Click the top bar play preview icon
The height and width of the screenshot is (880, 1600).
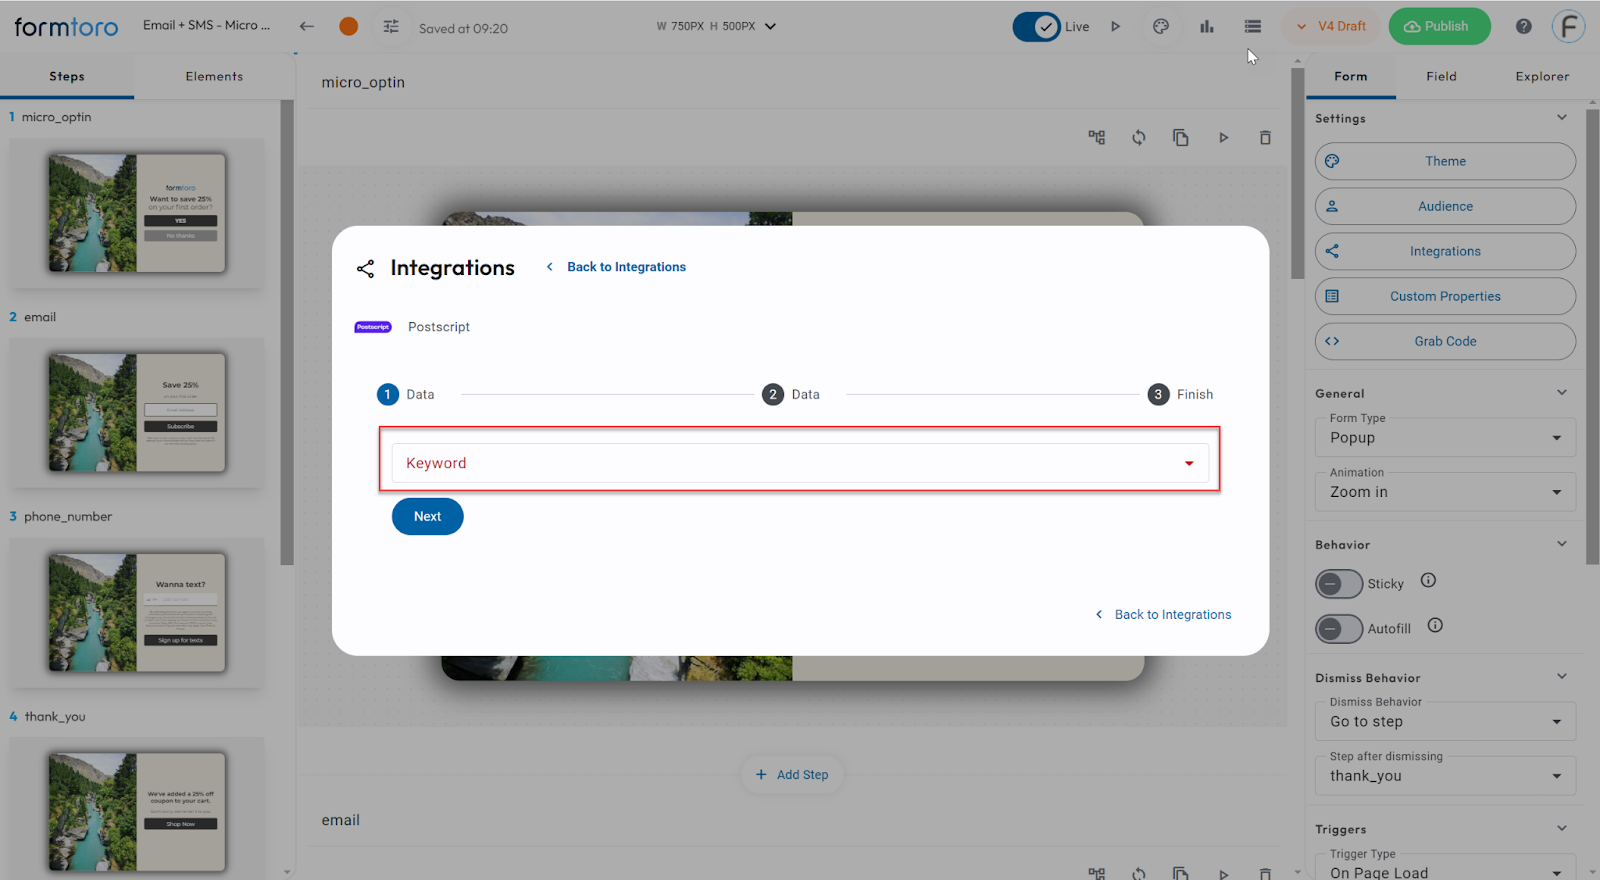pos(1116,27)
